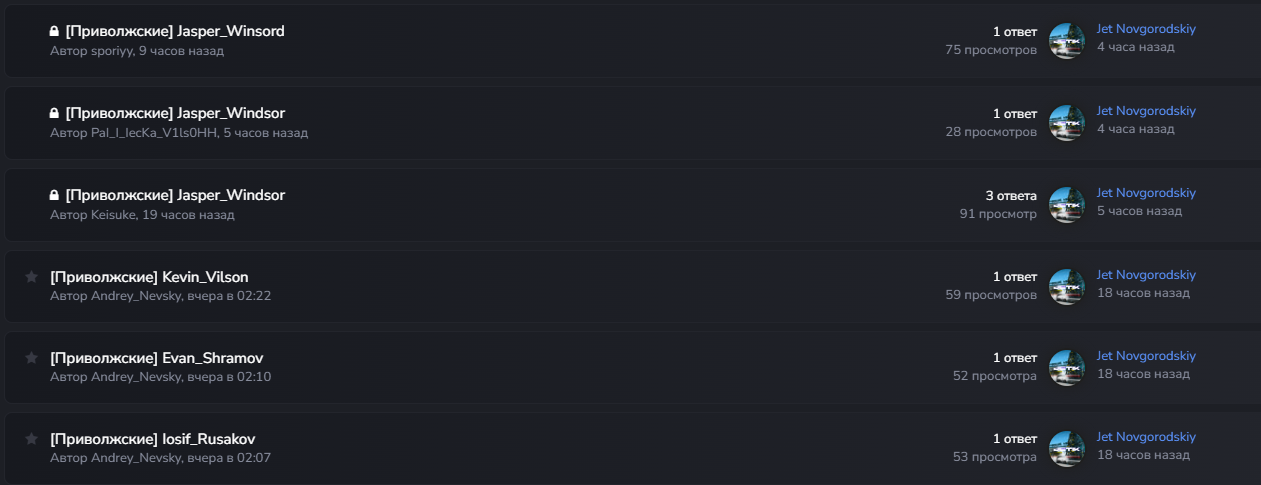
Task: Click the star icon next to Evan_Shramov
Action: tap(31, 358)
